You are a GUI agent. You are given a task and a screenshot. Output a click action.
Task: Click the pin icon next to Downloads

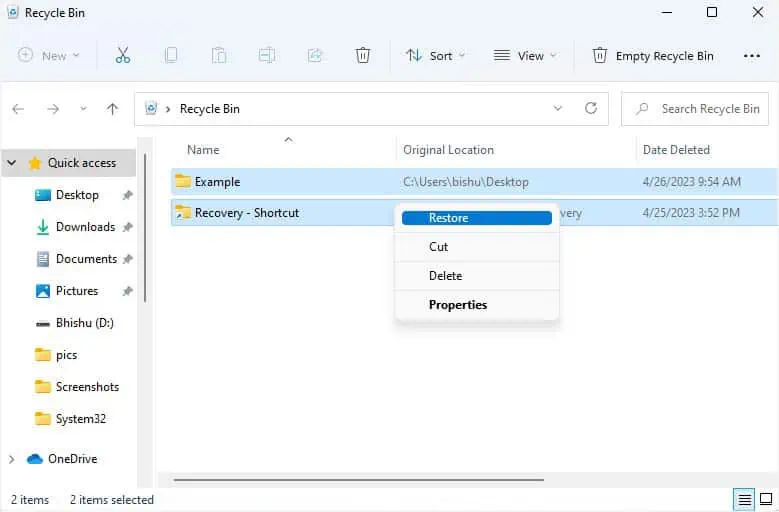pyautogui.click(x=128, y=227)
